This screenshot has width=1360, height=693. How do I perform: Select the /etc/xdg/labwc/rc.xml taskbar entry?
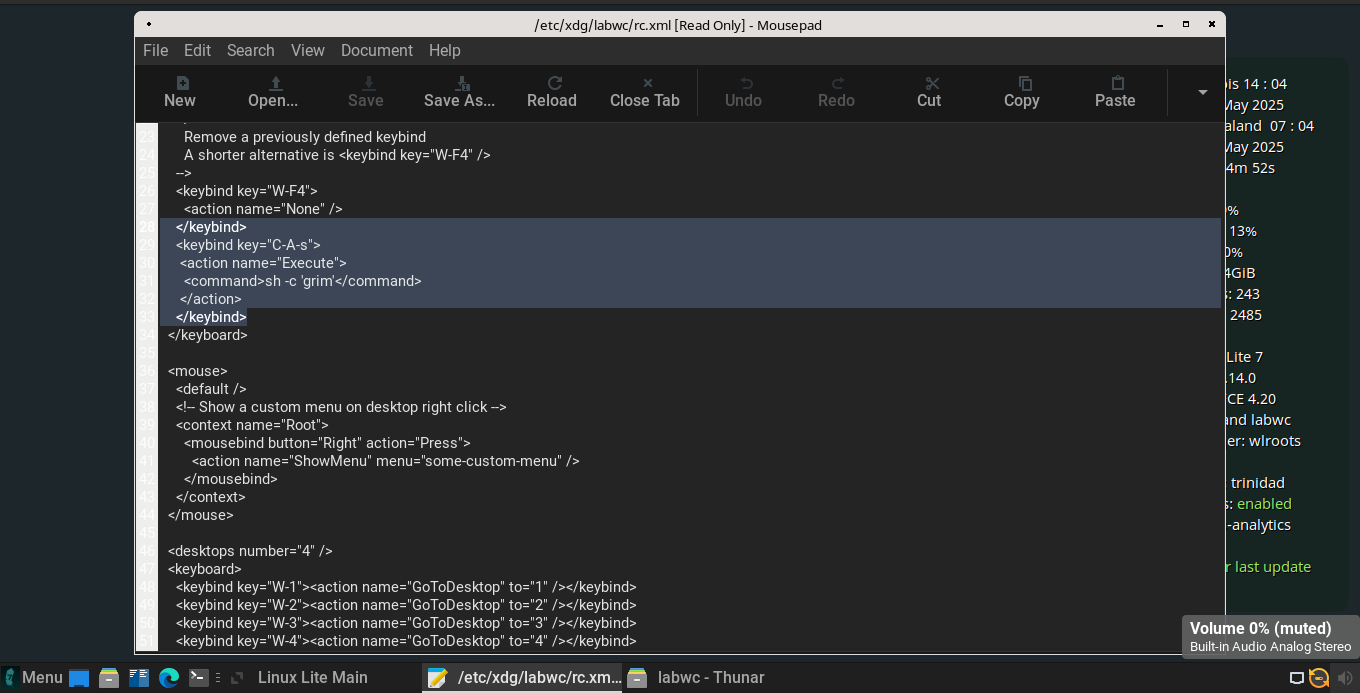click(522, 677)
